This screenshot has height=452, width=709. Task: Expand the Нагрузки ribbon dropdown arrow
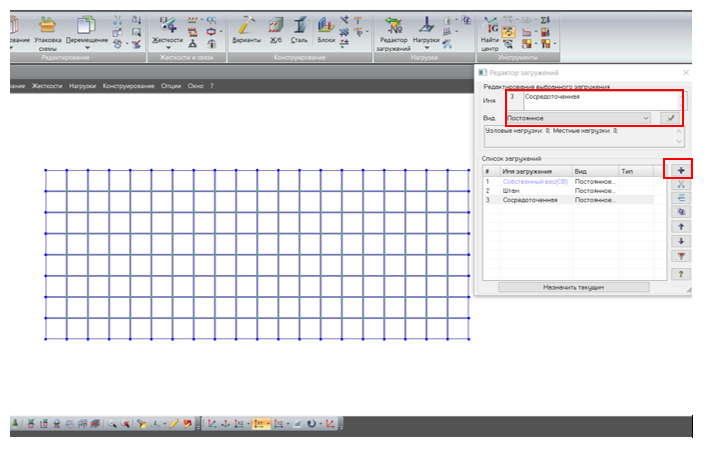[x=426, y=47]
